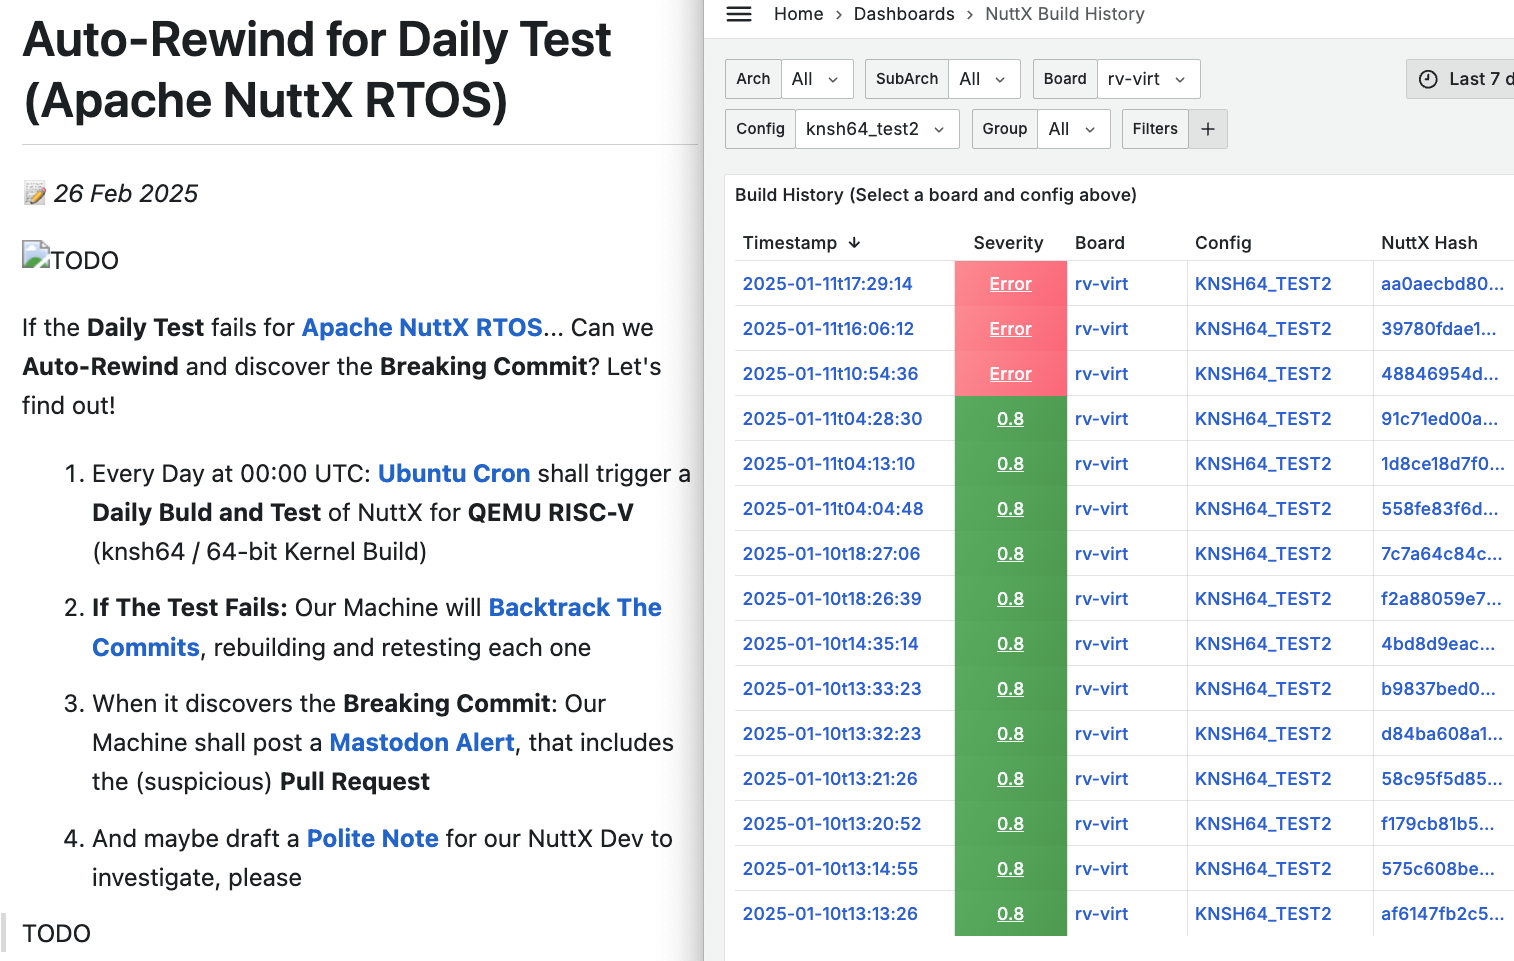
Task: Click Error severity for 16:06:12 build
Action: 1010,329
